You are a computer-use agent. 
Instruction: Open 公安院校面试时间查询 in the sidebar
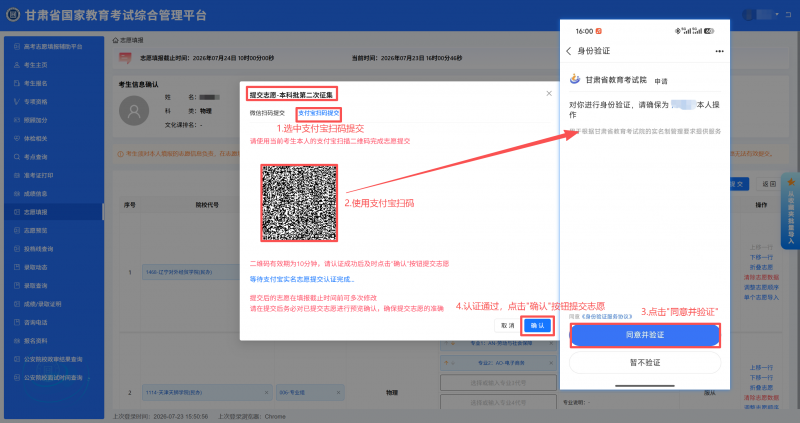tap(54, 377)
